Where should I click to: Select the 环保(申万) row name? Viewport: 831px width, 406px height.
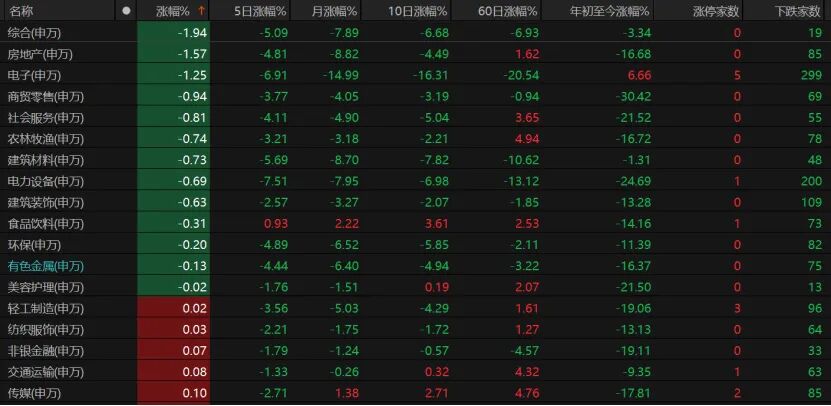point(34,245)
